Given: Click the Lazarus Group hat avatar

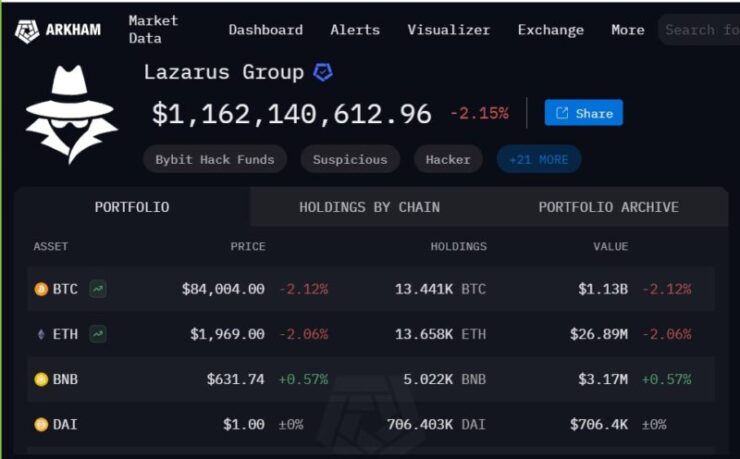Looking at the screenshot, I should point(71,115).
